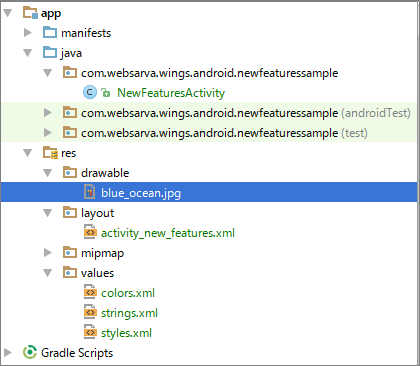Select the package labeled (test)
Viewport: 420px width, 366px height.
(224, 133)
